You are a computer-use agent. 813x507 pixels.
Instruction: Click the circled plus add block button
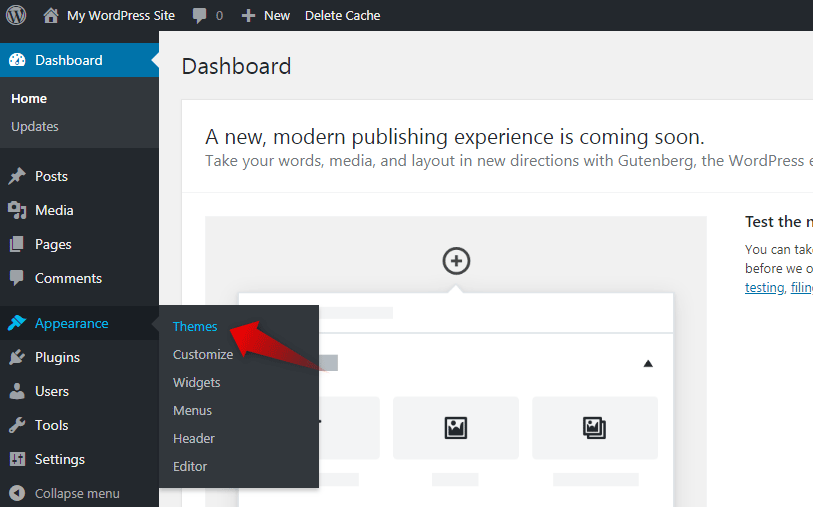tap(456, 261)
